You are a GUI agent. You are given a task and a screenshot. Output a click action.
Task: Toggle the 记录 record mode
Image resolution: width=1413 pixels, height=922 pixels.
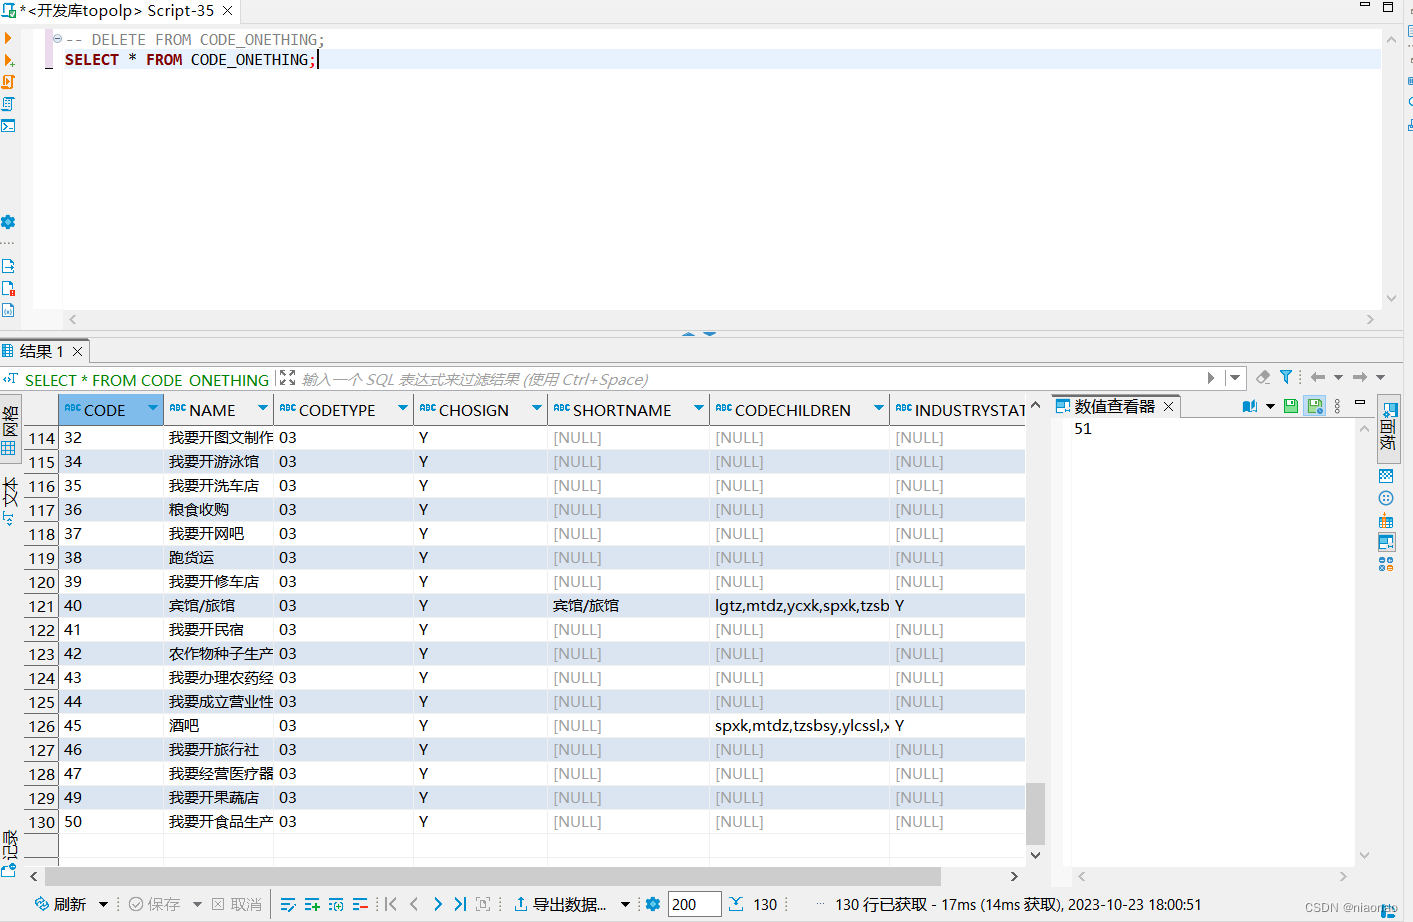tap(10, 853)
